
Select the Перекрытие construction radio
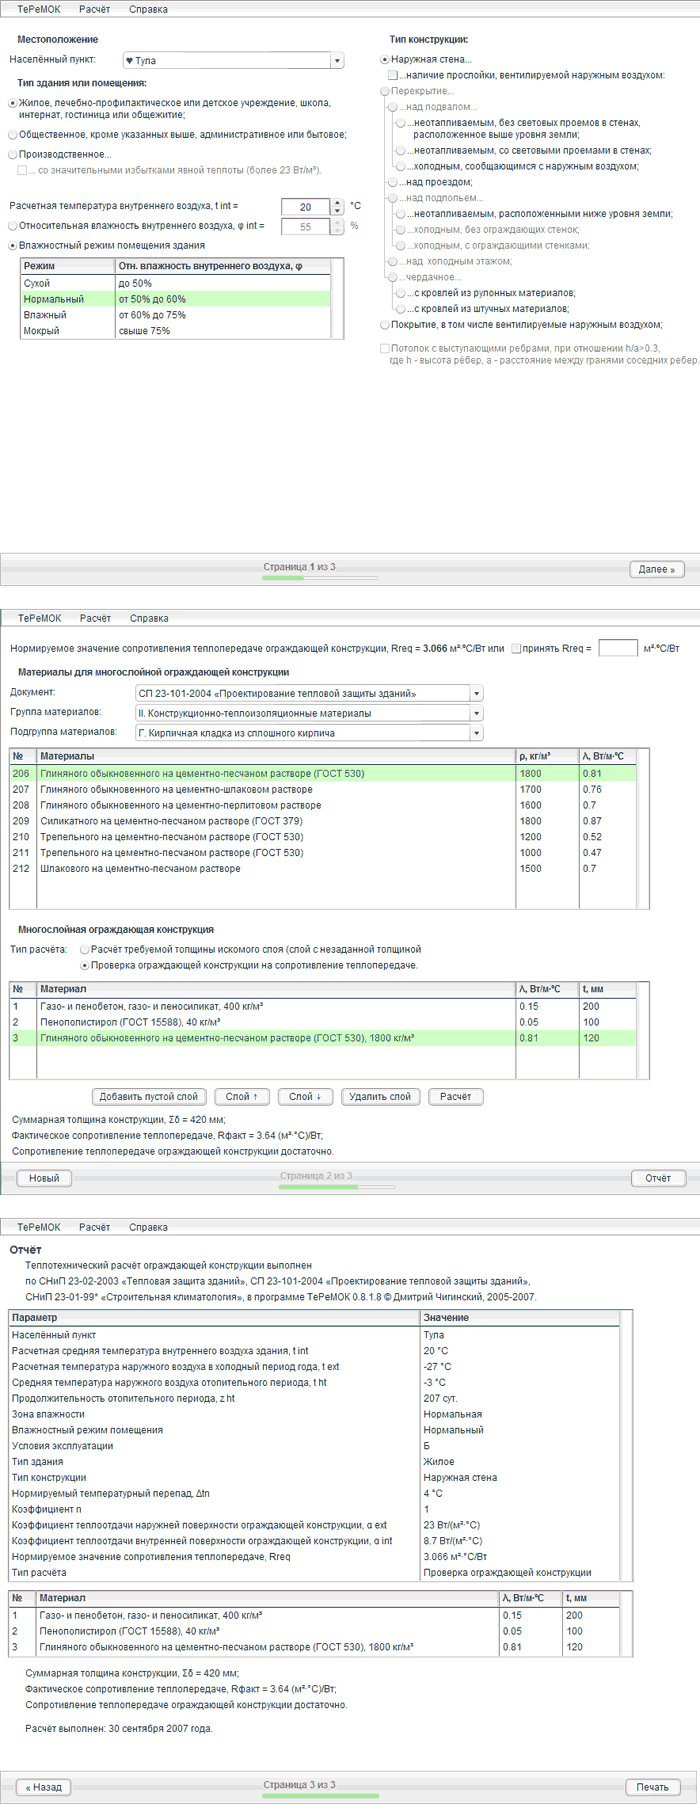(x=385, y=91)
